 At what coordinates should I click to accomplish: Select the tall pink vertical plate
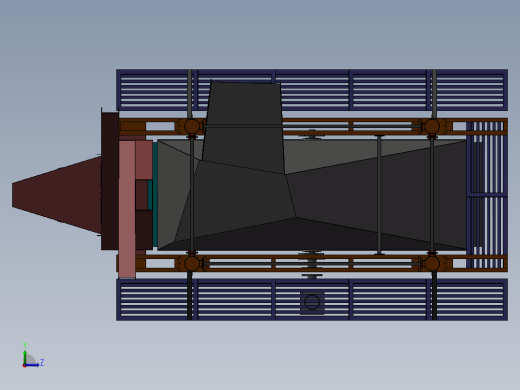(127, 209)
